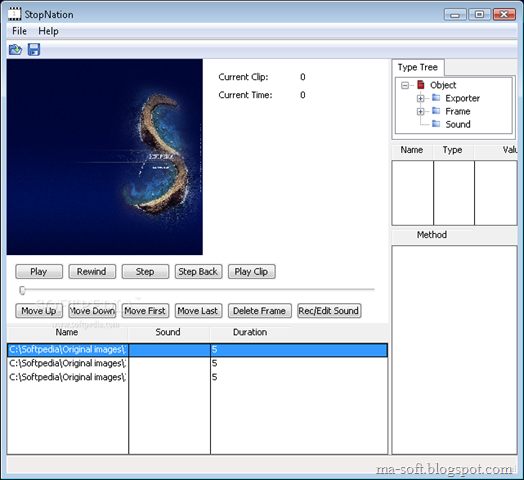Click the save floppy disk icon
The height and width of the screenshot is (480, 524).
click(x=34, y=49)
